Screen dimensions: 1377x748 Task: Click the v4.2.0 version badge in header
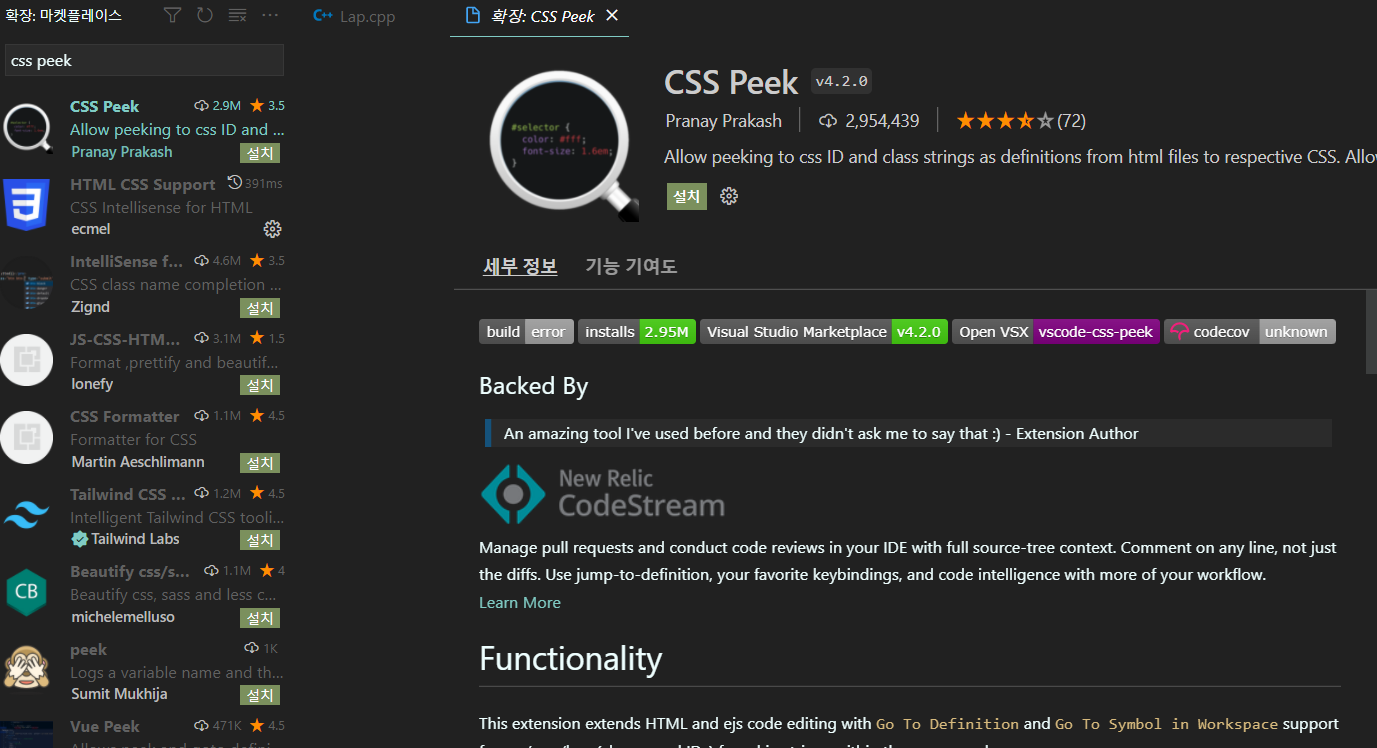coord(842,82)
